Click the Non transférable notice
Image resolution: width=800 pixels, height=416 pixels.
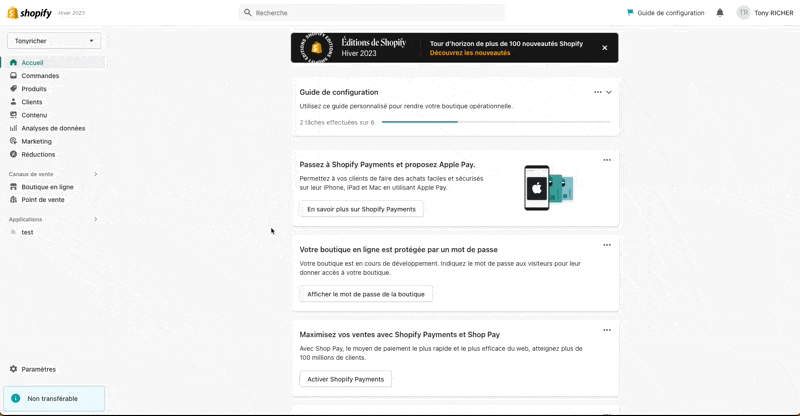[54, 399]
